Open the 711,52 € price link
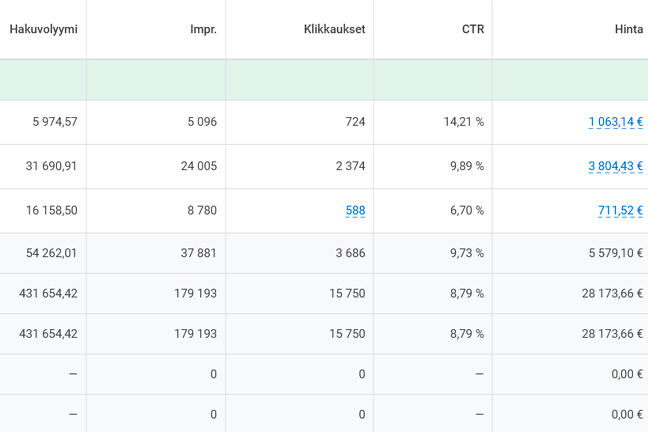 [620, 210]
